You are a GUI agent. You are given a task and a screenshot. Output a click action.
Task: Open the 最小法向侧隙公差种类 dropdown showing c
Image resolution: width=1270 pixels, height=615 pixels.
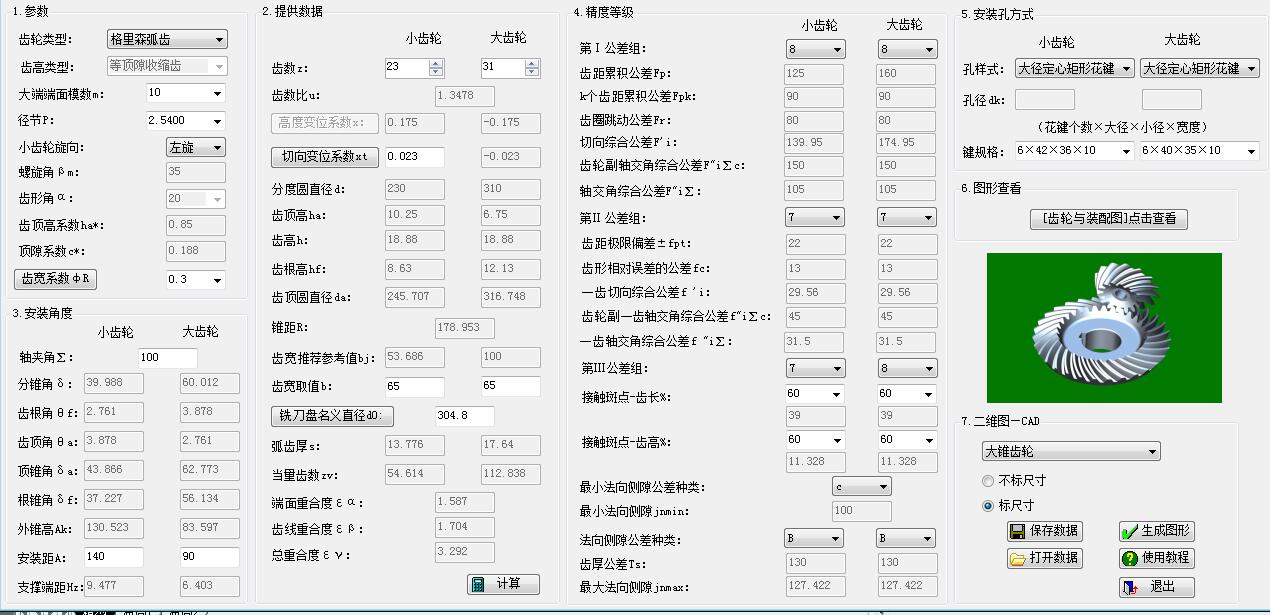861,487
